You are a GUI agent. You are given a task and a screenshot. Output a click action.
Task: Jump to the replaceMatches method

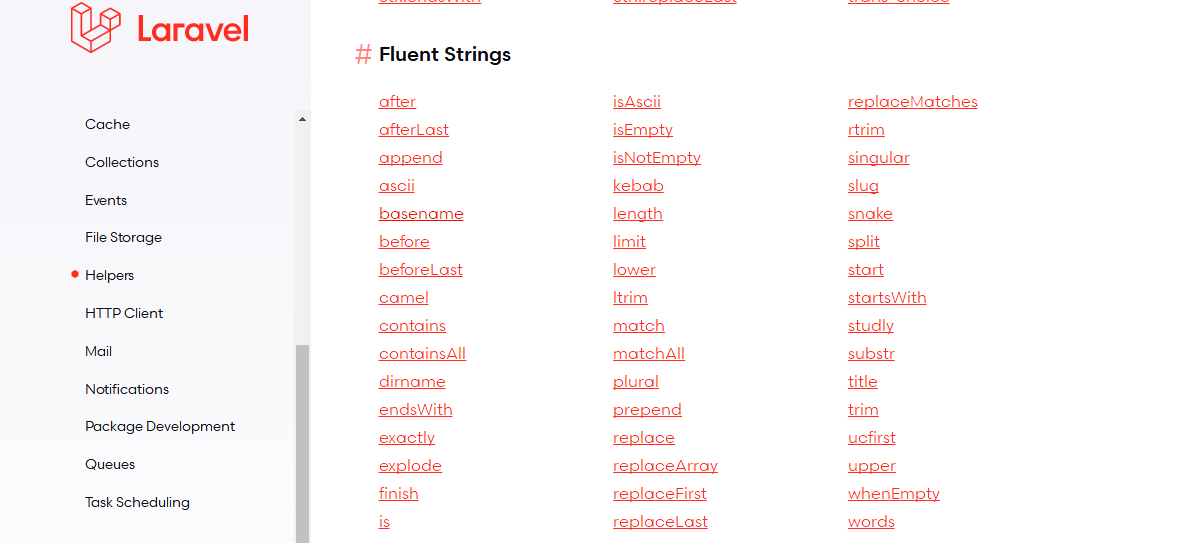pos(912,102)
